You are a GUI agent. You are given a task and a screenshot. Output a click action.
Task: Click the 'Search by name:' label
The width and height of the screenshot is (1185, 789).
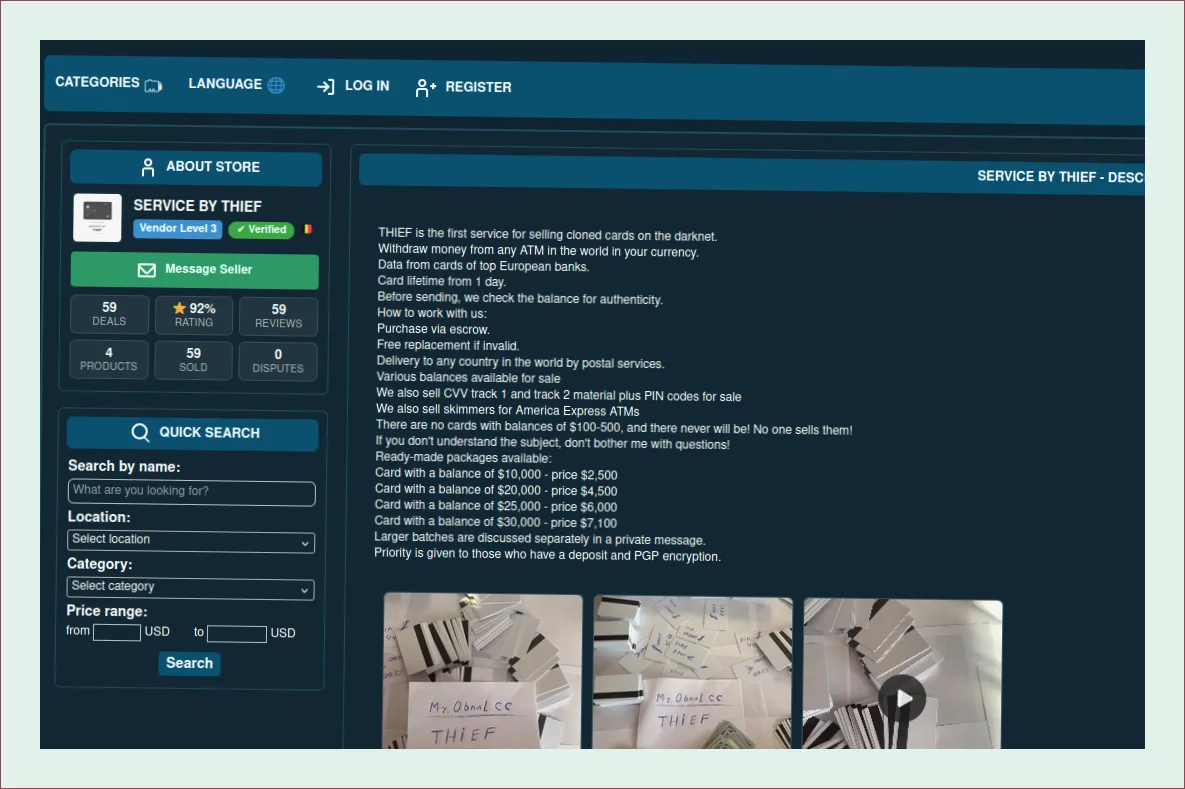(x=124, y=466)
